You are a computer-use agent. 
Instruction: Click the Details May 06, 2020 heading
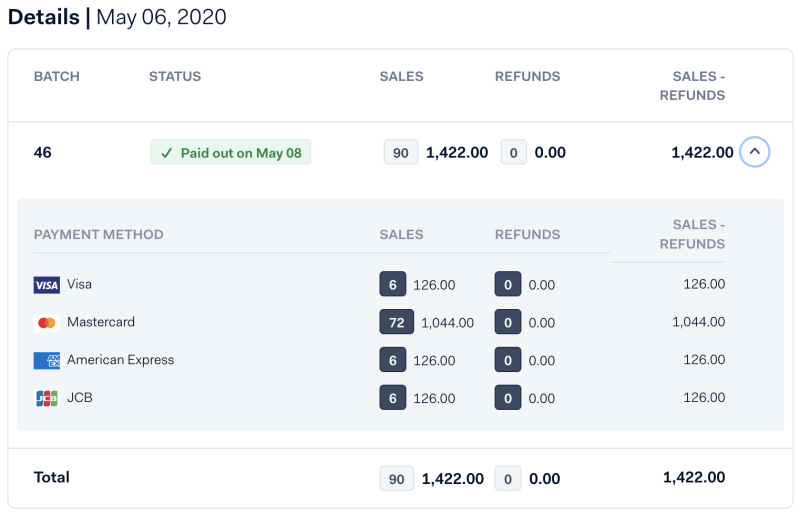(x=117, y=17)
